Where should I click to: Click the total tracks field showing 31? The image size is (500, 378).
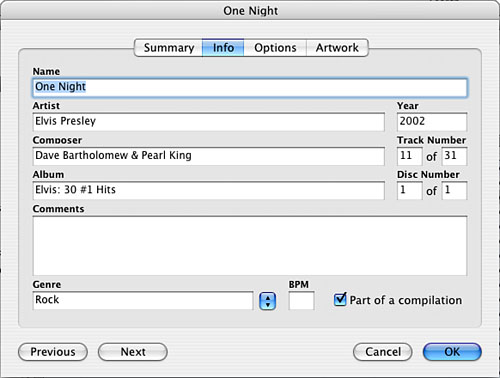click(454, 156)
